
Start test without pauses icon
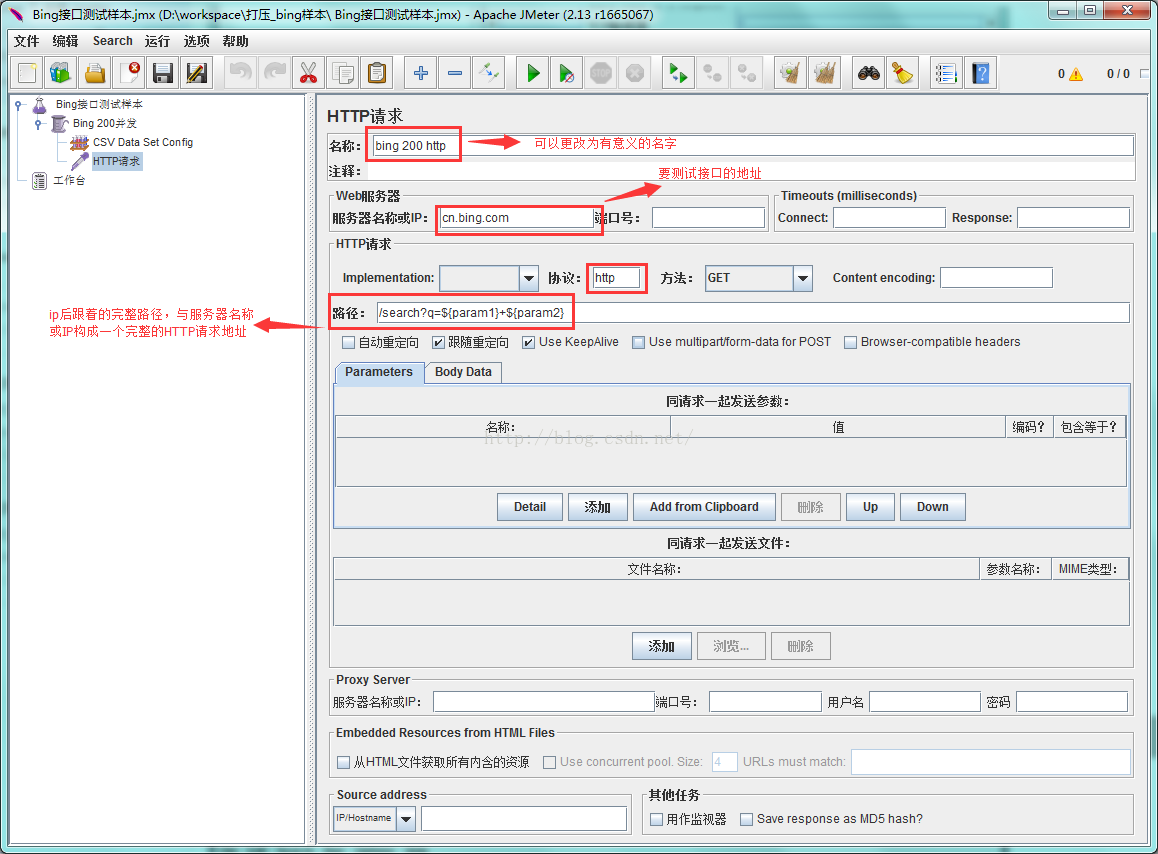pos(566,73)
